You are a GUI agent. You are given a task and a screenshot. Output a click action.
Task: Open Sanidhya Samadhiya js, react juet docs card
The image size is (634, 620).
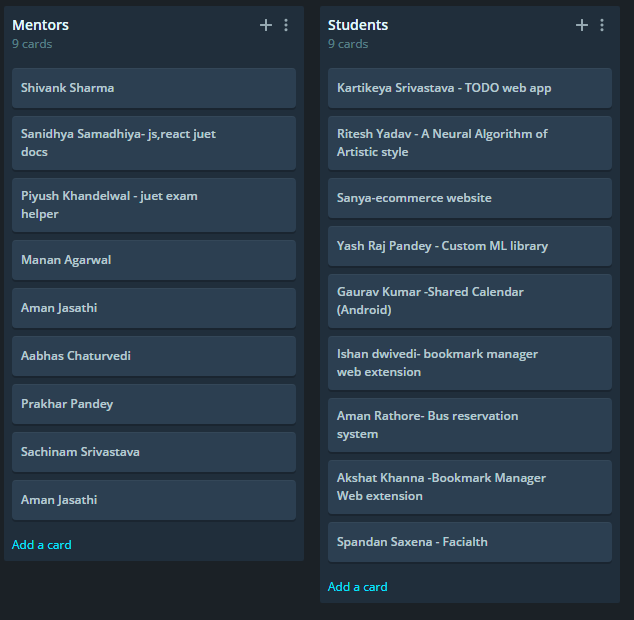pos(154,143)
